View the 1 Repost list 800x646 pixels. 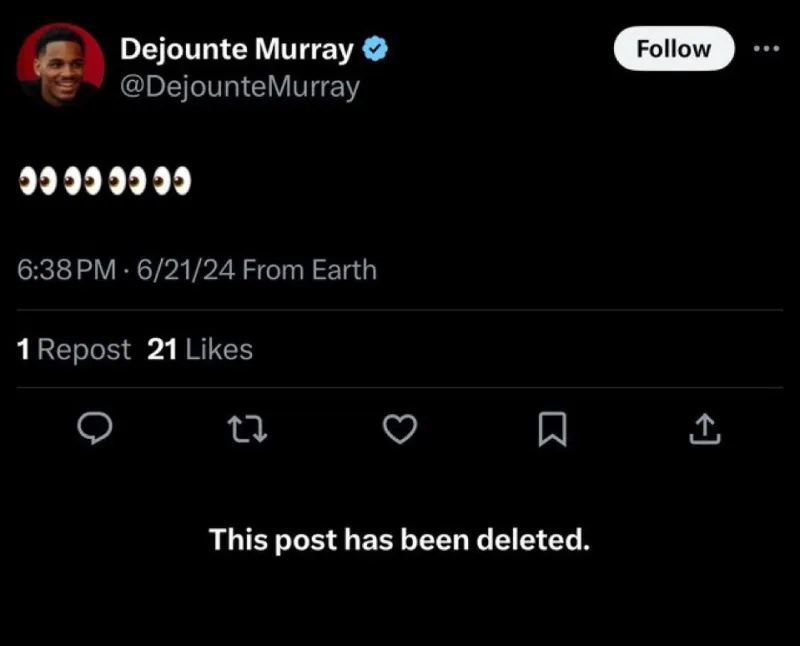(x=74, y=349)
